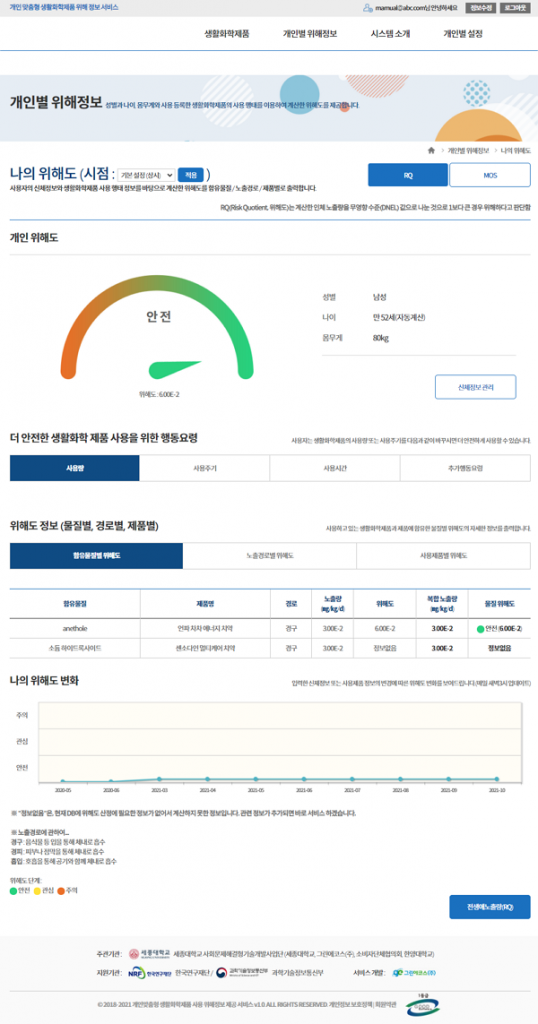Click the anethole cell in the table
The height and width of the screenshot is (1024, 538).
tap(74, 628)
